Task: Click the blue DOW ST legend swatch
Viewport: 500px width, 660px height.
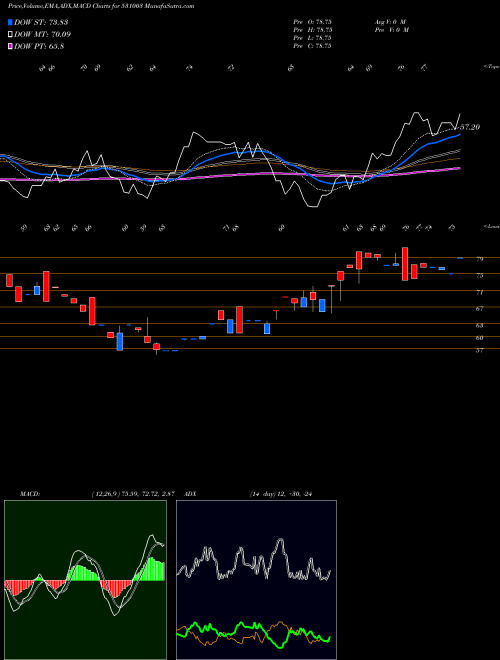Action: [10, 22]
